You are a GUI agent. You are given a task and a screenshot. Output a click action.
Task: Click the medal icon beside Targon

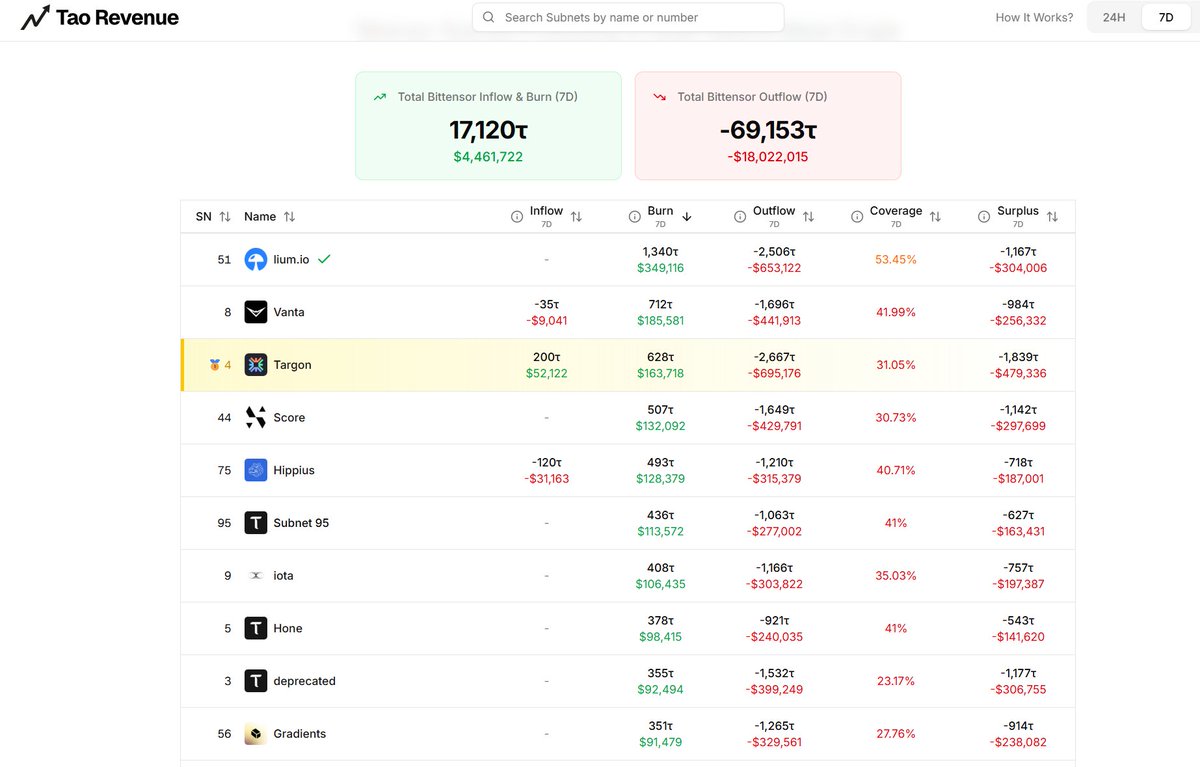click(x=214, y=365)
